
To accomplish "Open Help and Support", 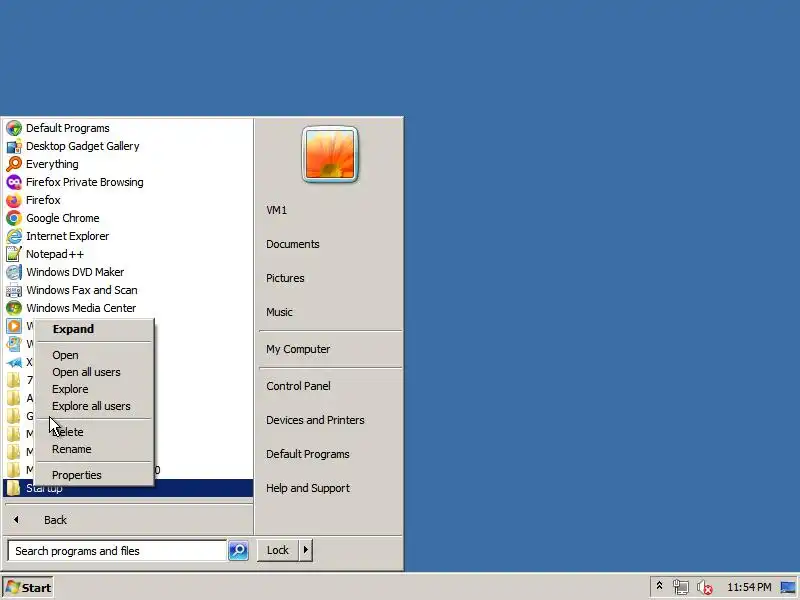I will coord(308,488).
